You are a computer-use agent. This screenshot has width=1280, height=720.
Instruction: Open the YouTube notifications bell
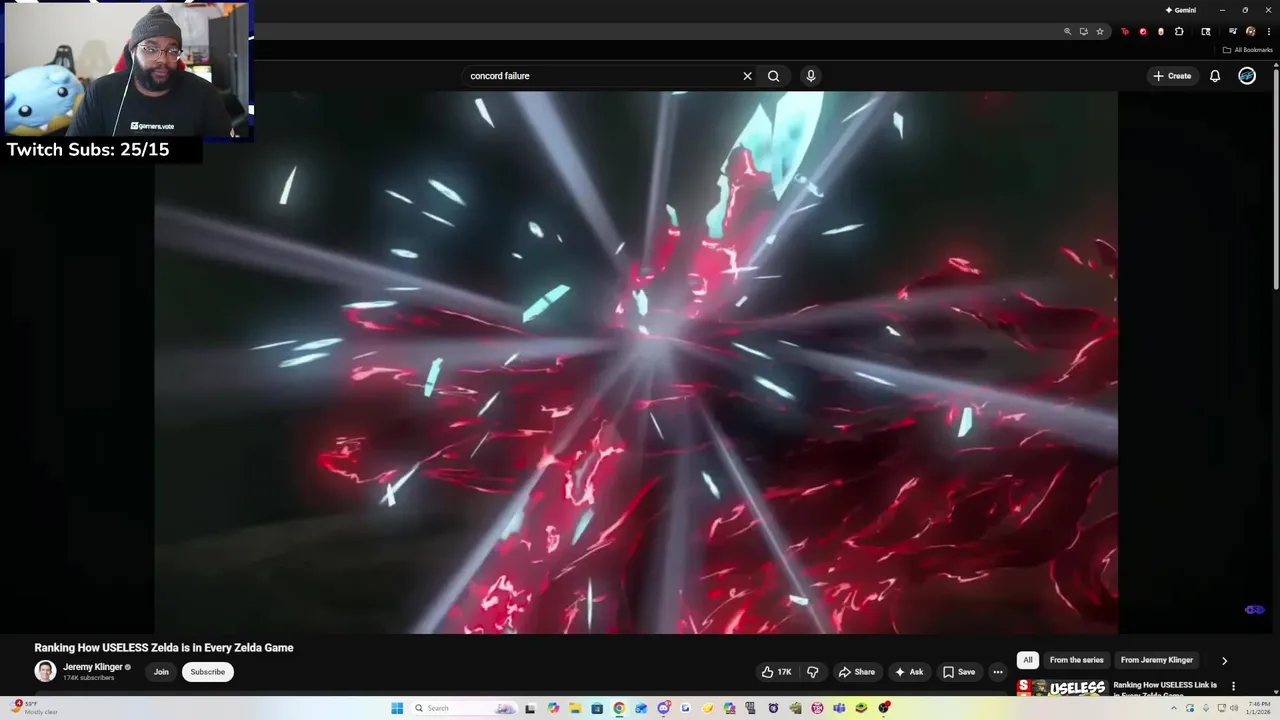click(x=1215, y=76)
